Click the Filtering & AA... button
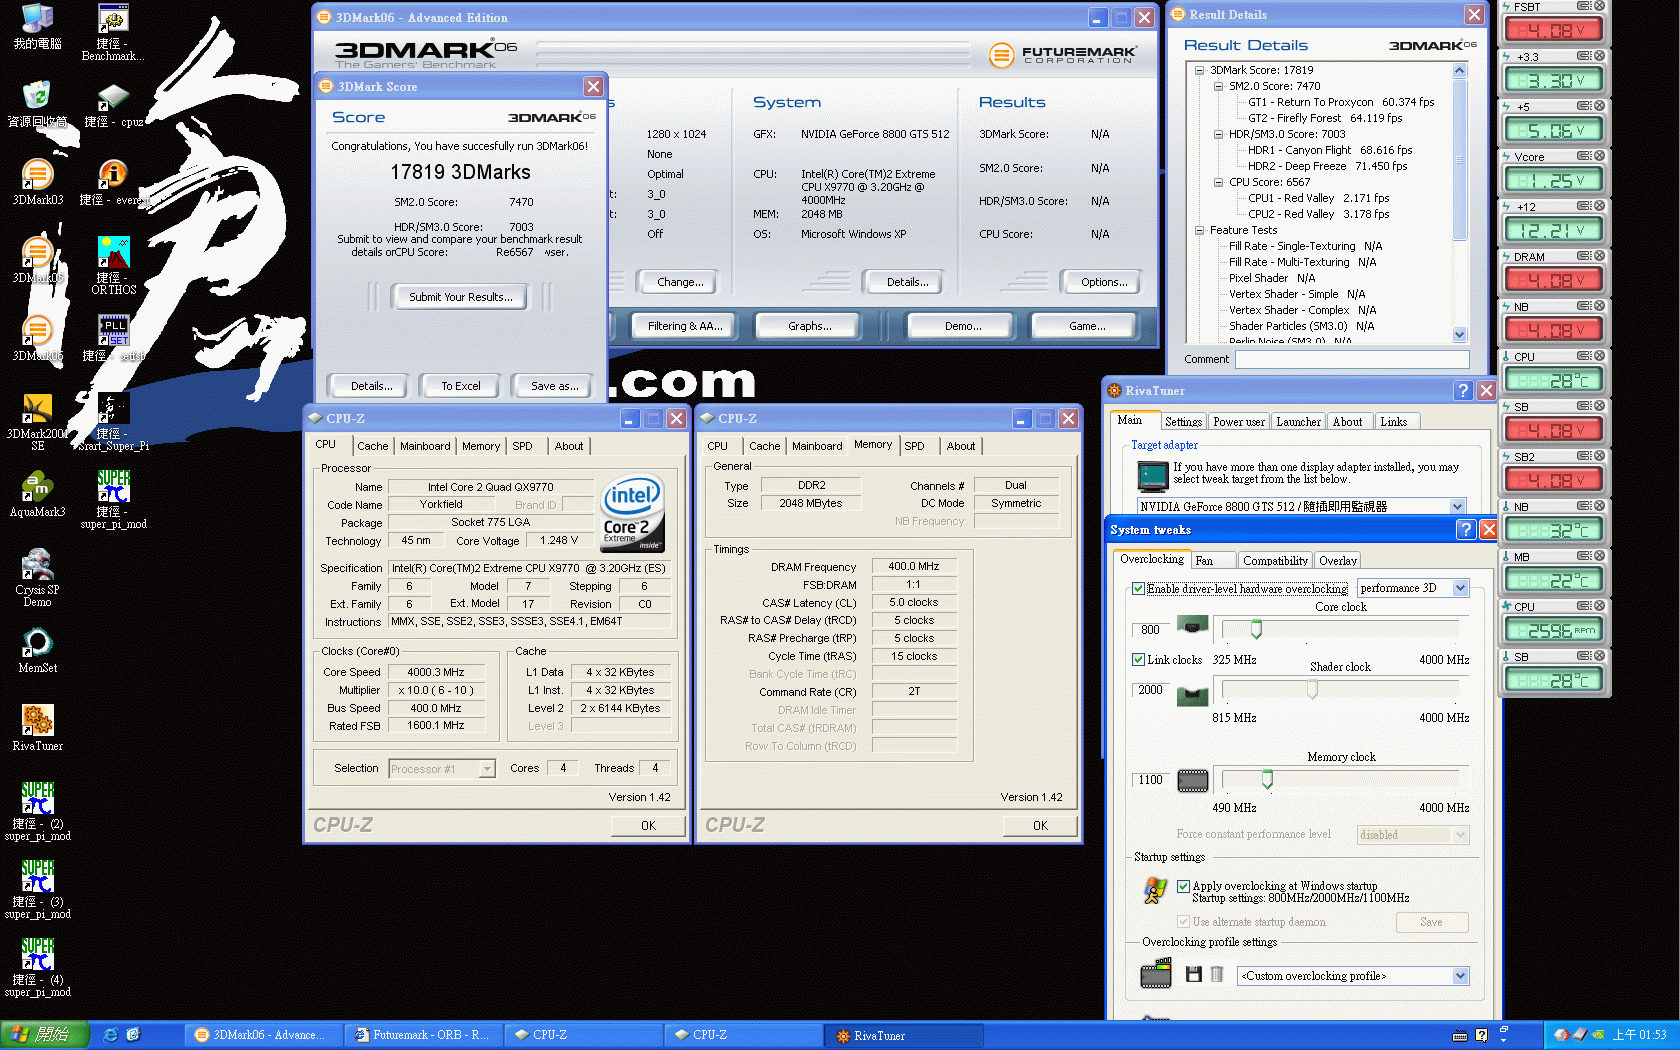The height and width of the screenshot is (1050, 1680). point(685,326)
